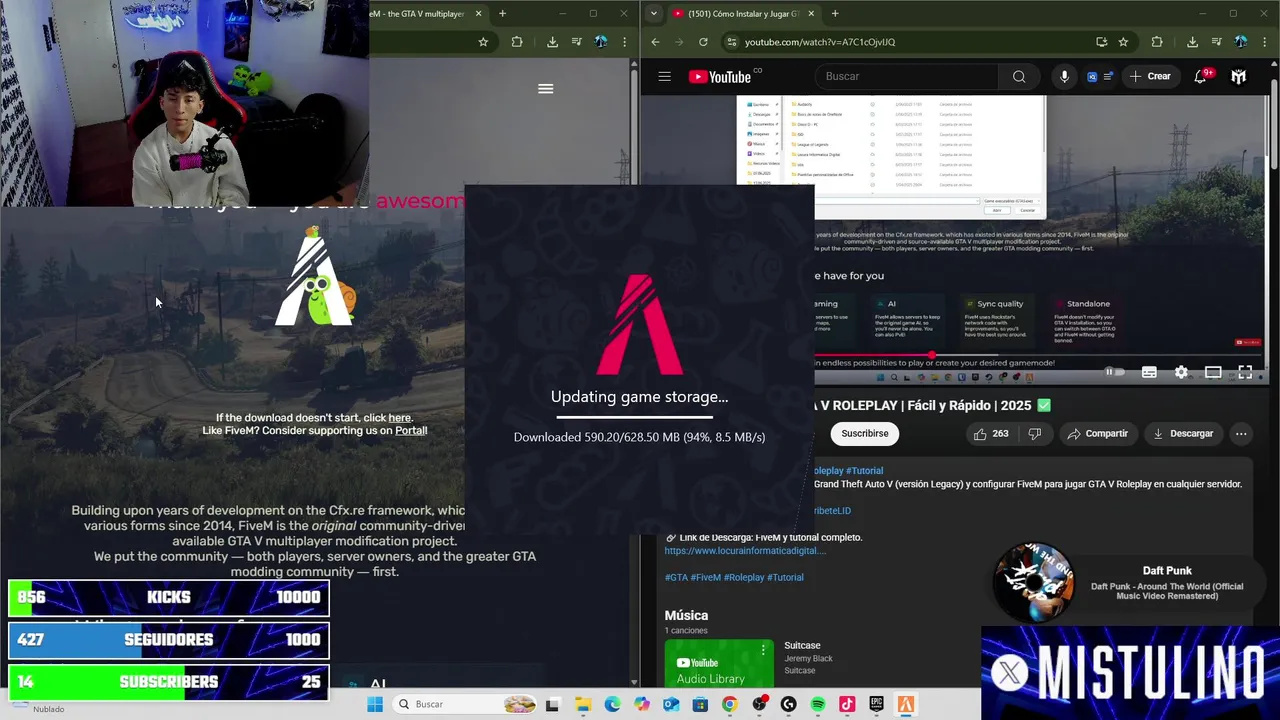Subscribe with the Suscribirse button
Viewport: 1280px width, 720px height.
point(864,433)
